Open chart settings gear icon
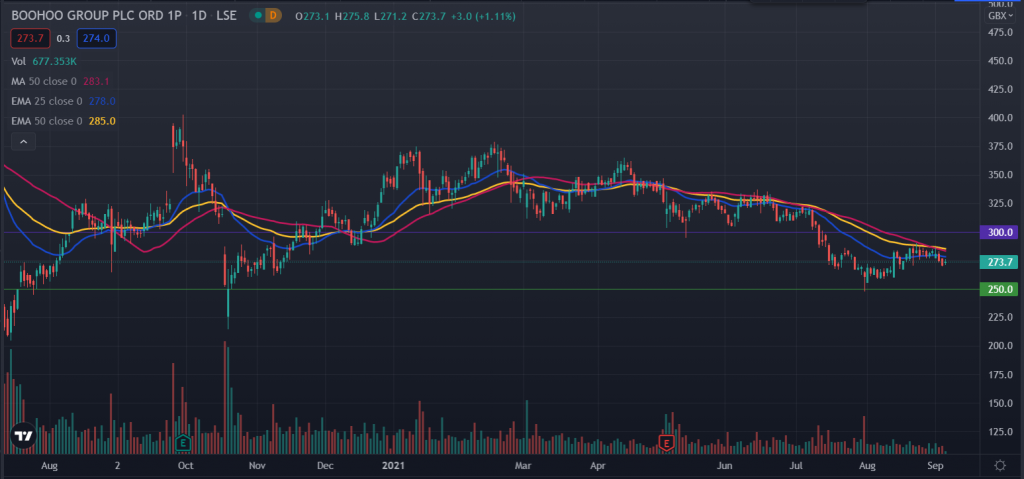Viewport: 1024px width, 479px height. point(999,465)
